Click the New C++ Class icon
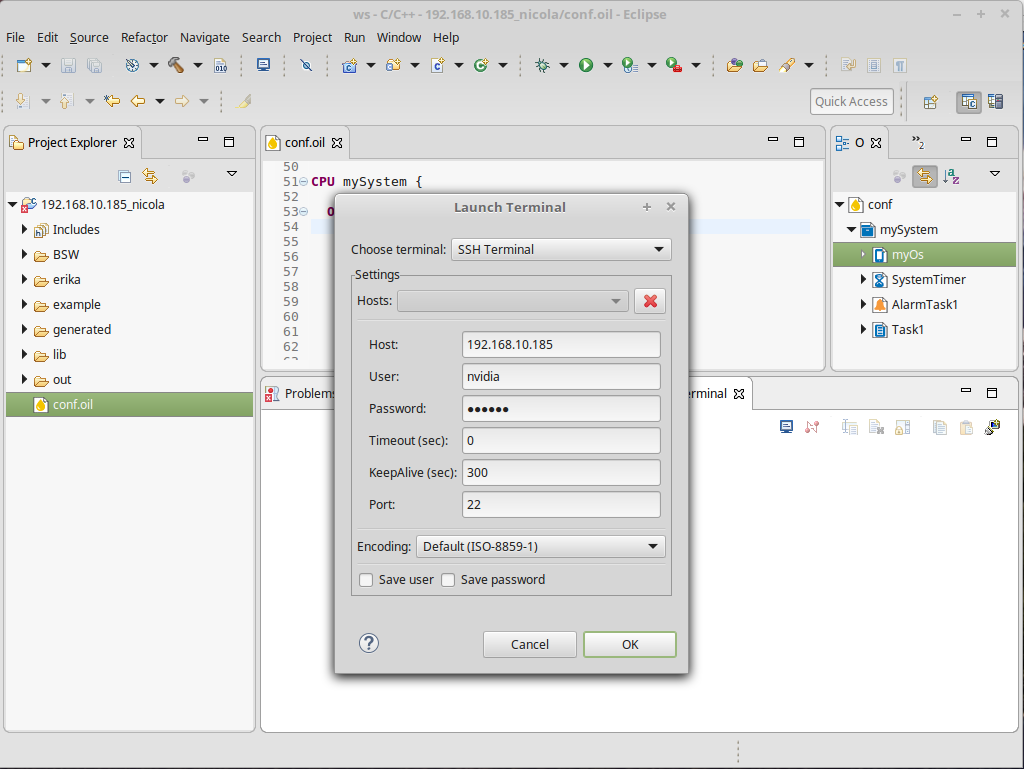 click(481, 65)
